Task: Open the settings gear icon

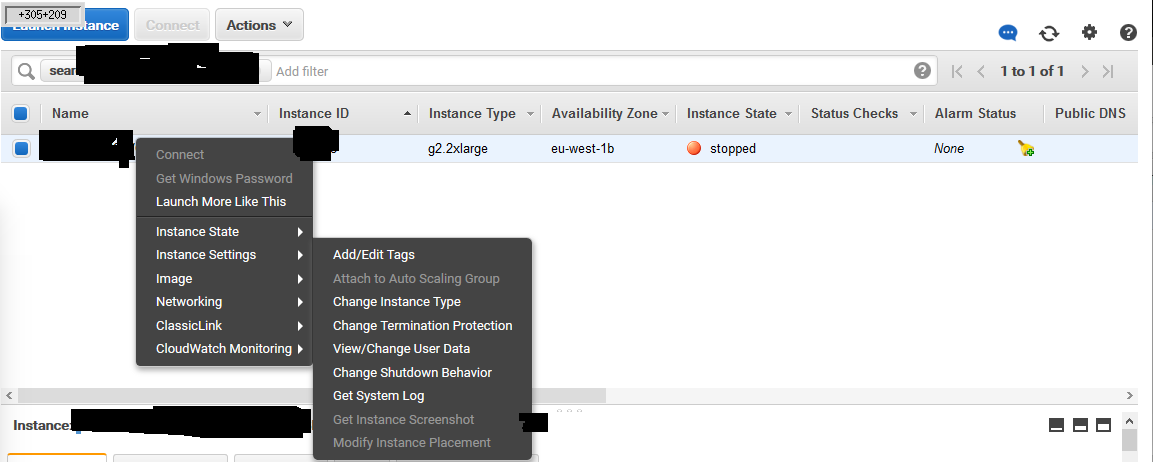Action: coord(1089,33)
